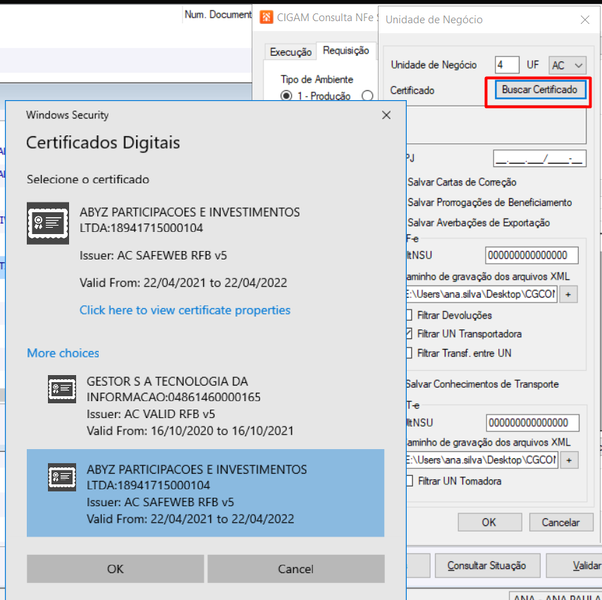This screenshot has width=602, height=600.
Task: Click plus button beside NF-e XML path
Action: tap(568, 294)
